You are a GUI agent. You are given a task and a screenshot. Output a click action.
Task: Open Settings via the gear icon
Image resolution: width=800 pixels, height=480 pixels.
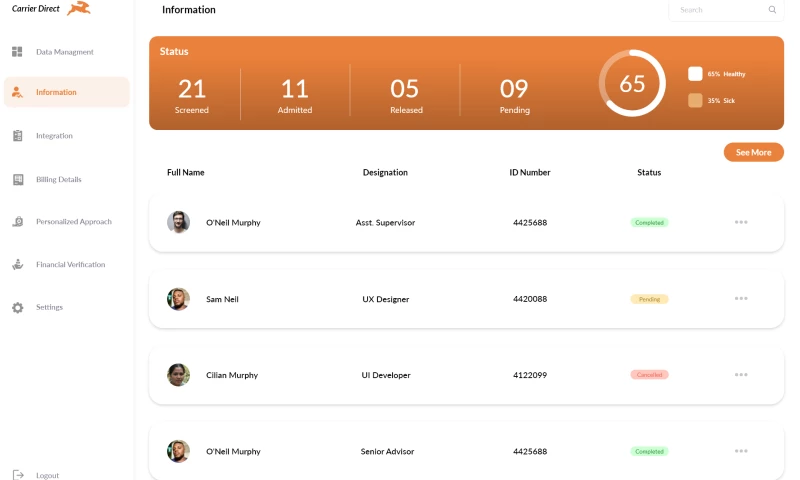(17, 307)
